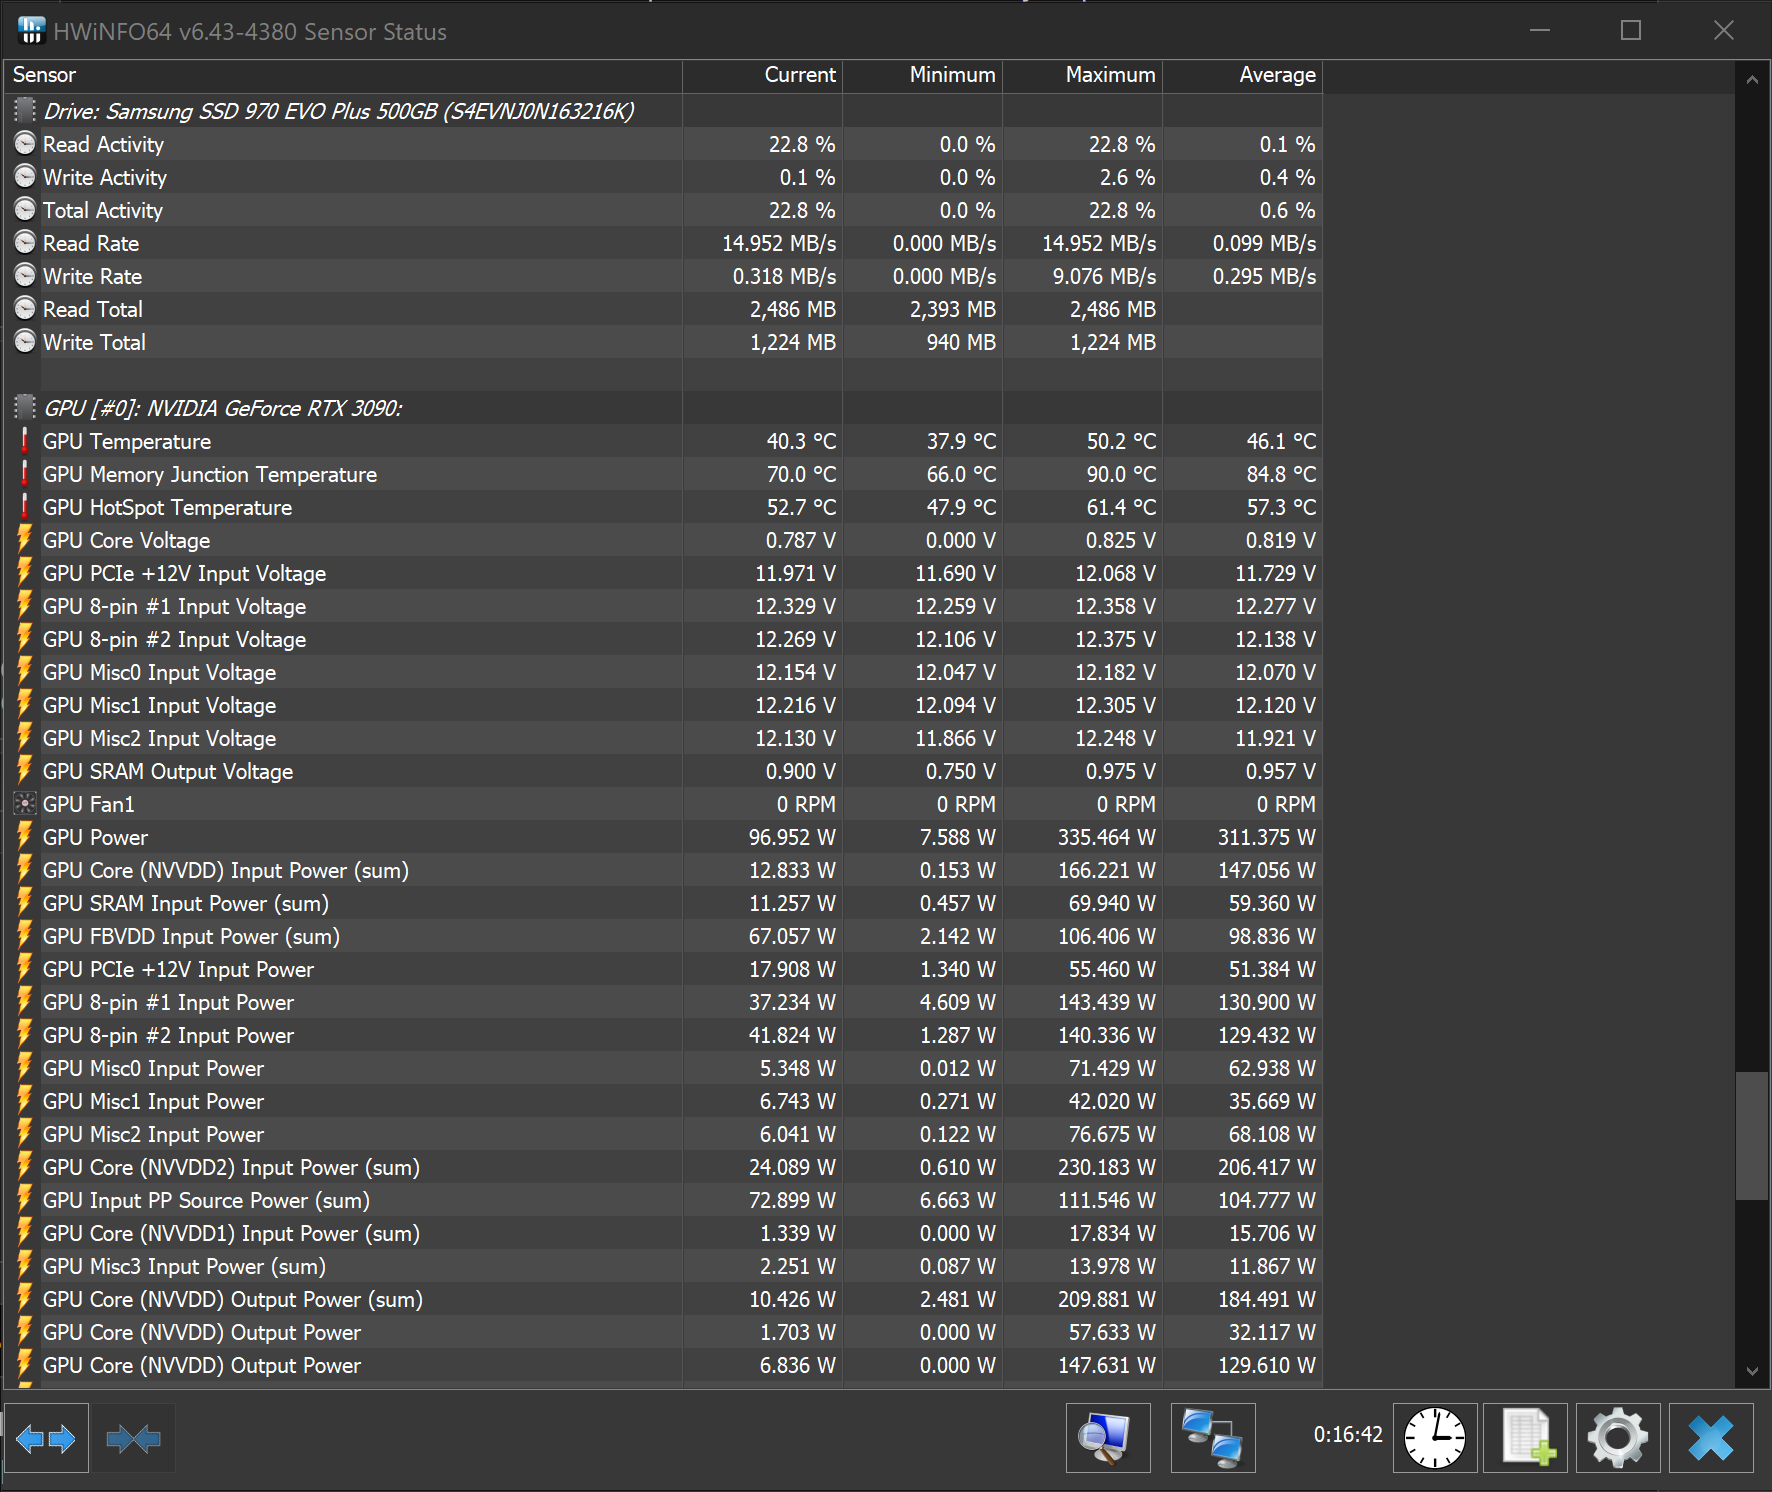Click the Maximum column header
The height and width of the screenshot is (1492, 1772).
[x=1110, y=75]
